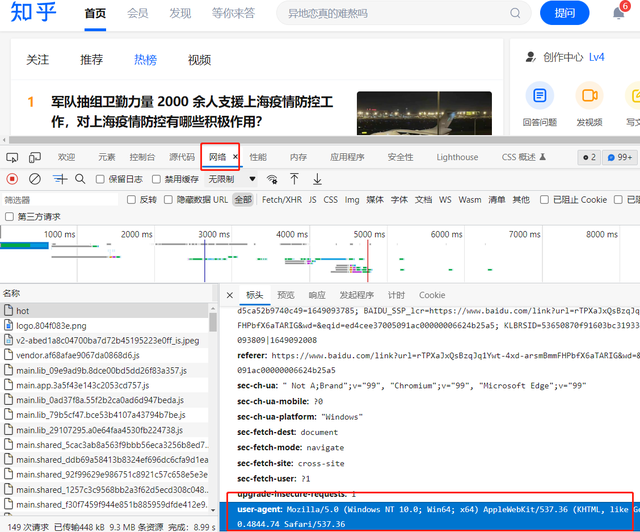
Task: Open the 会员 link in Zhihu header
Action: click(x=138, y=13)
